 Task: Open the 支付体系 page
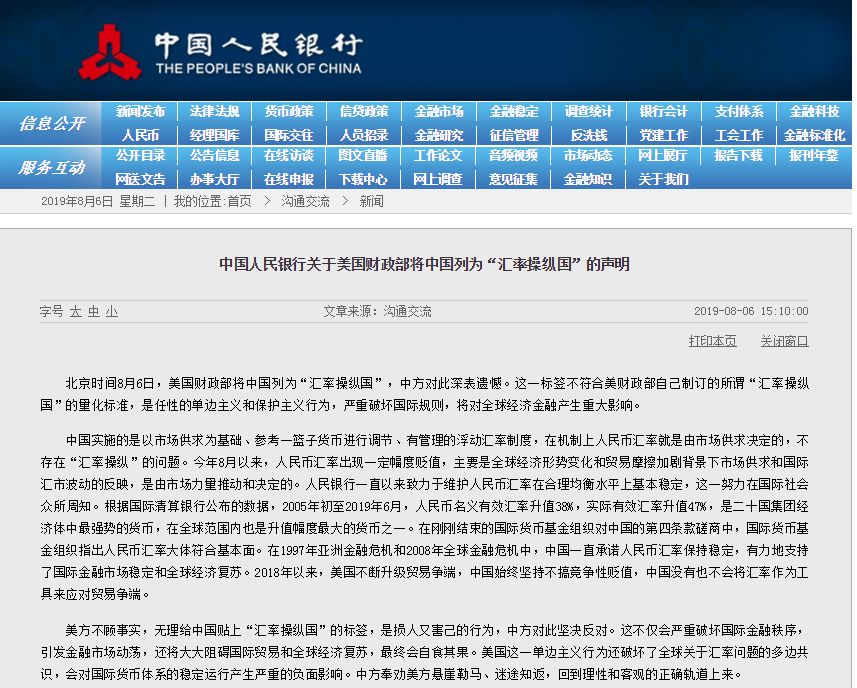[739, 111]
